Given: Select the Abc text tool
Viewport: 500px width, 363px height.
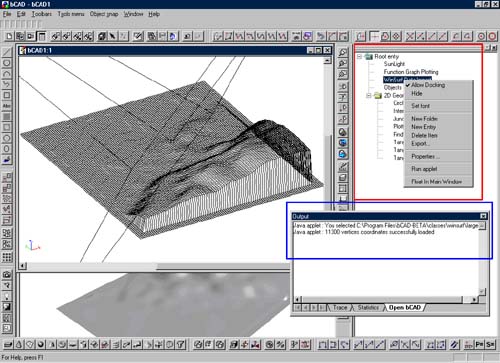Looking at the screenshot, I should pyautogui.click(x=7, y=106).
